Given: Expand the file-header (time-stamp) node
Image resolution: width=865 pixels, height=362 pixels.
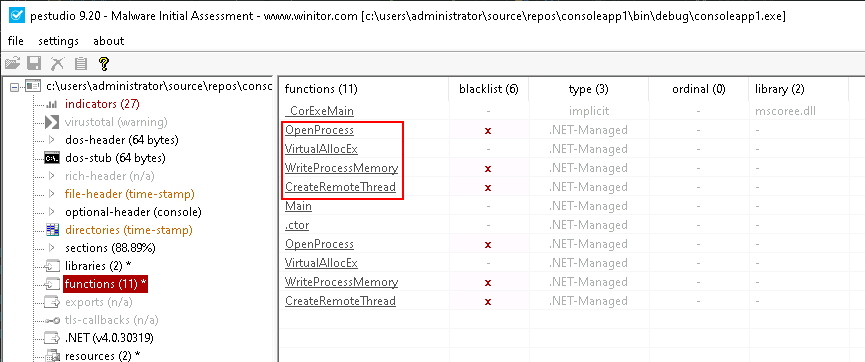Looking at the screenshot, I should [x=52, y=194].
